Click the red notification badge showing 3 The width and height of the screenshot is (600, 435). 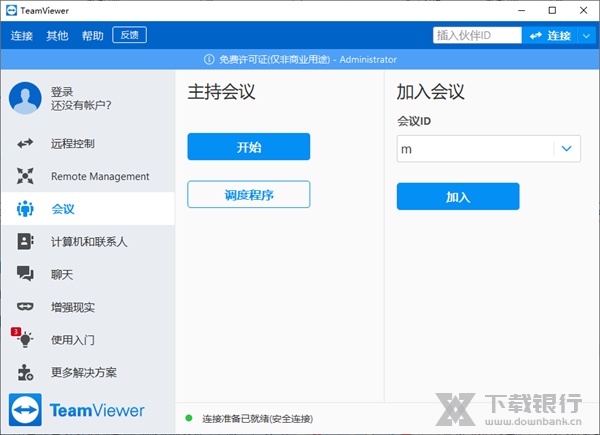15,331
